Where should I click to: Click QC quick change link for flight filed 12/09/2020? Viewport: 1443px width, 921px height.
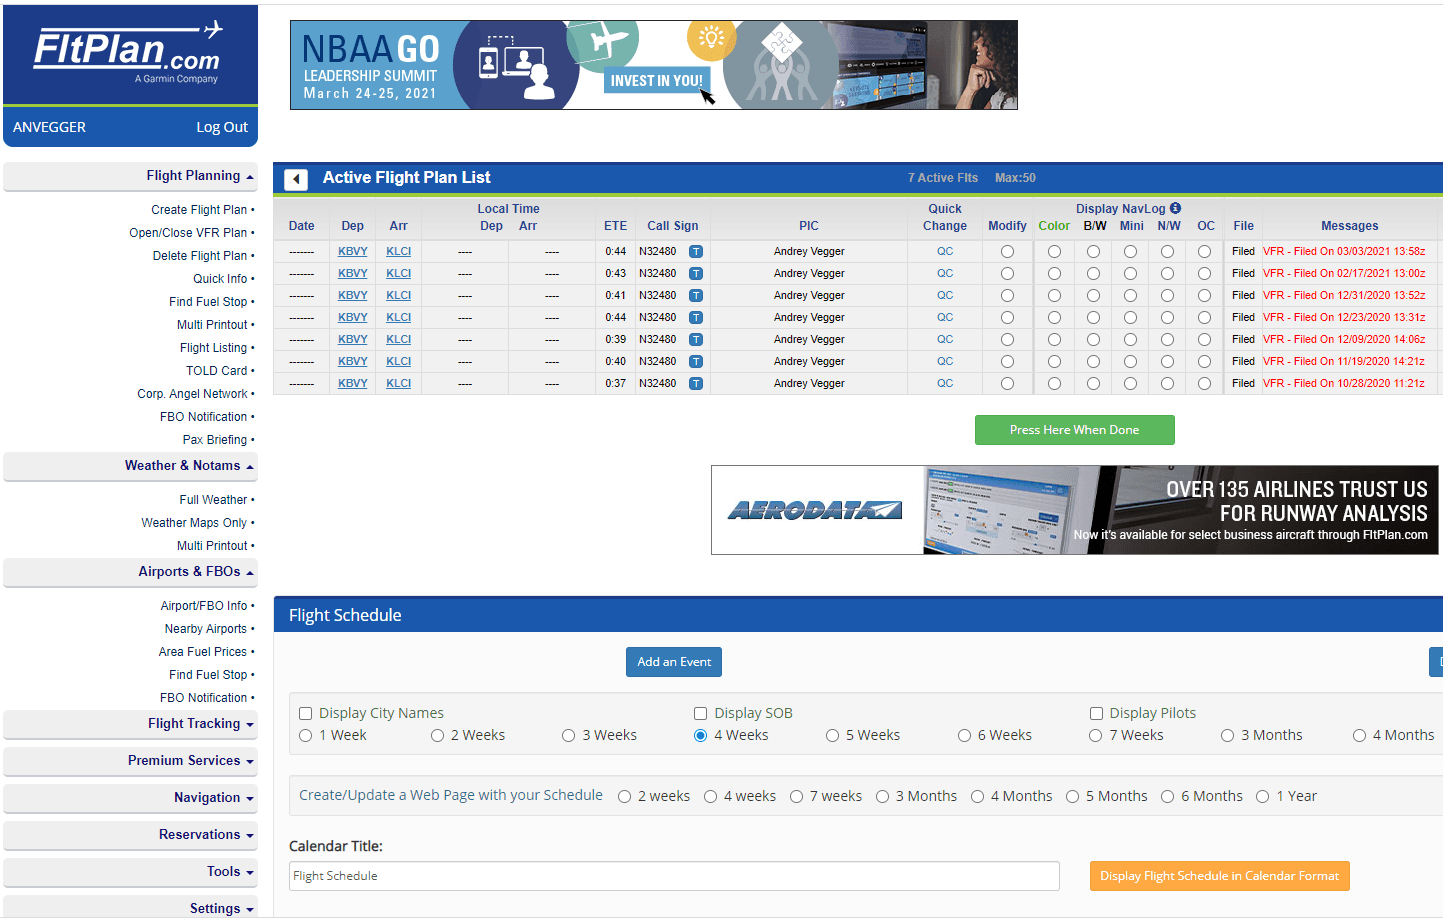945,340
